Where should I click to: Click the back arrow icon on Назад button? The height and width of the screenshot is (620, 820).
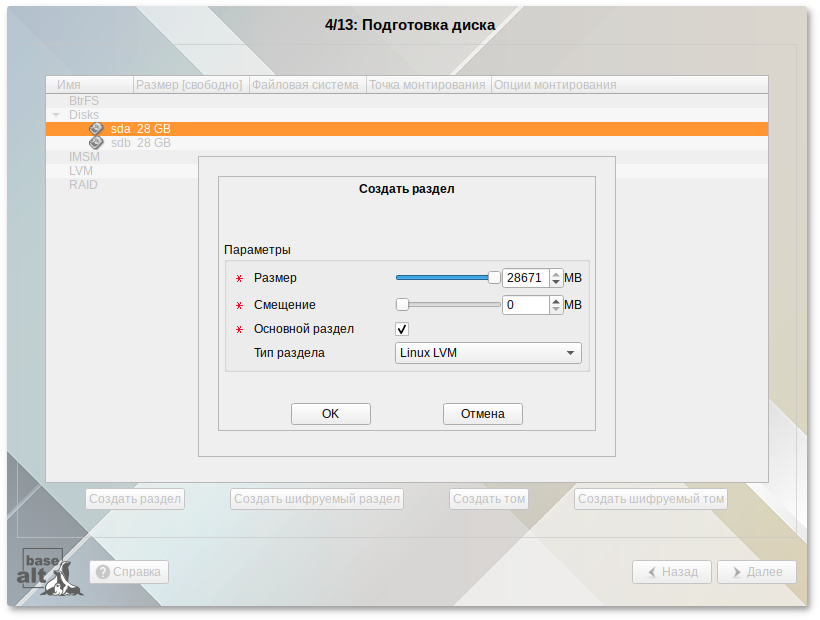point(650,572)
